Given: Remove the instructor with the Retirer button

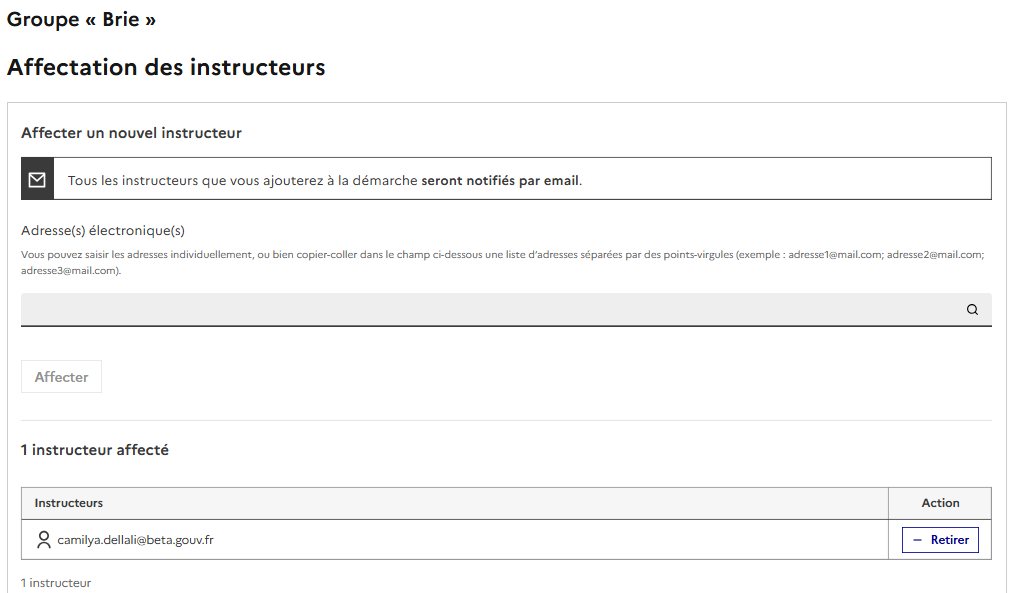Looking at the screenshot, I should tap(940, 540).
